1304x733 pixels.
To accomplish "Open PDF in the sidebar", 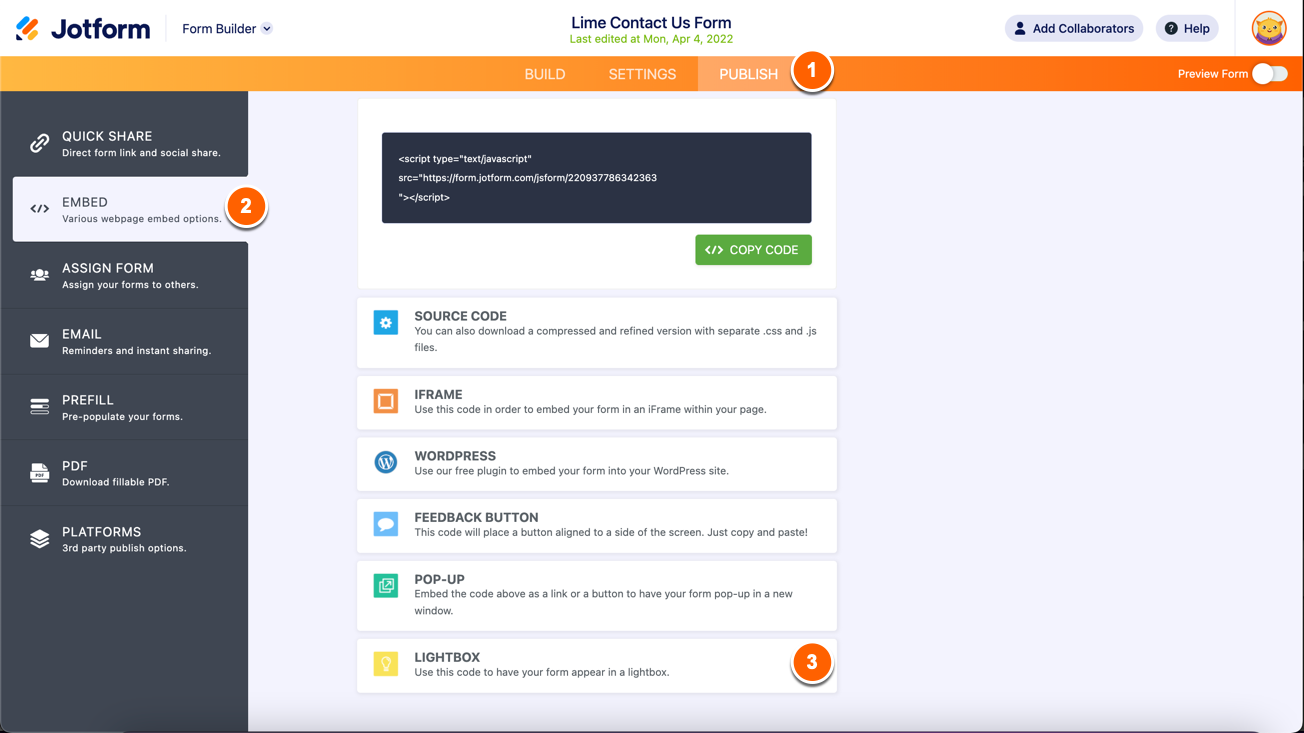I will click(124, 473).
